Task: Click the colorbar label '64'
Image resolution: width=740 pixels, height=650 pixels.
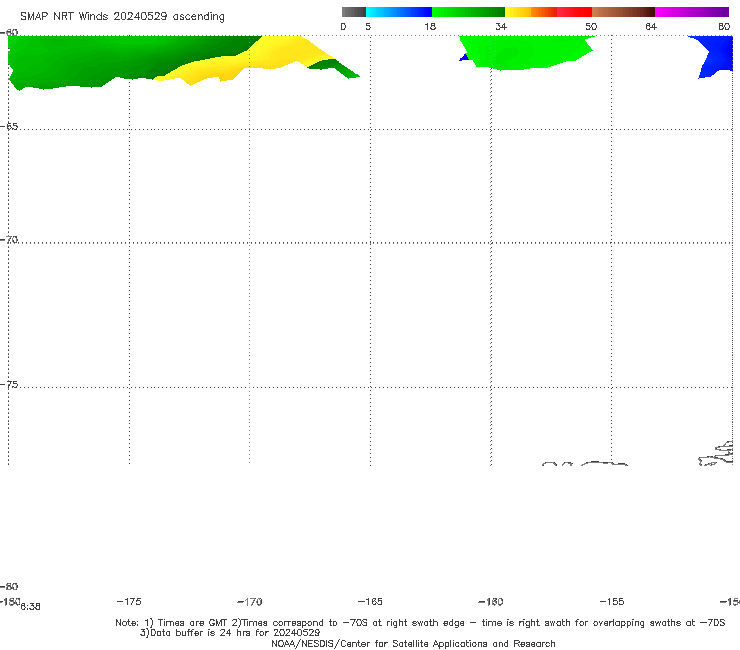Action: pos(651,27)
